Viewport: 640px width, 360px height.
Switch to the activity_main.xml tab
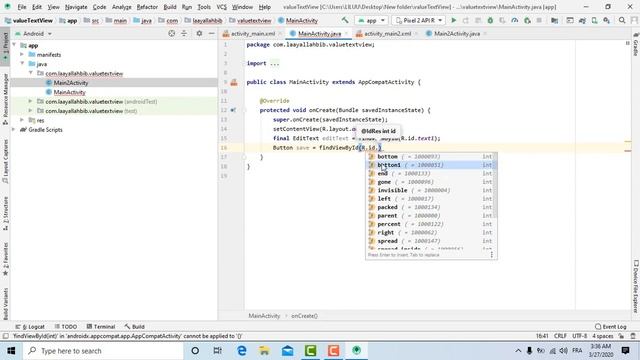[x=252, y=33]
